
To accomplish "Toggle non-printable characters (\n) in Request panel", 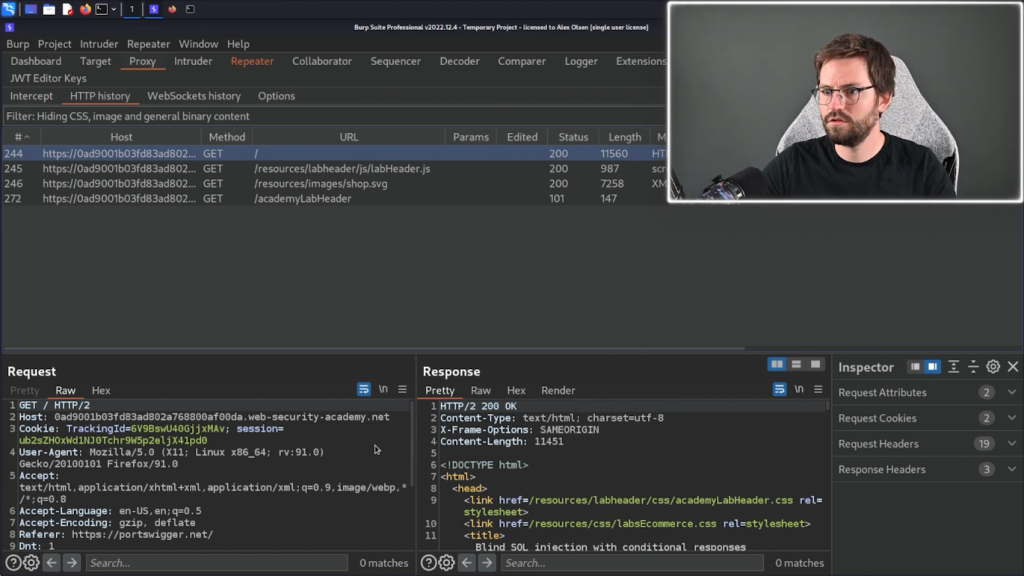I will point(383,390).
